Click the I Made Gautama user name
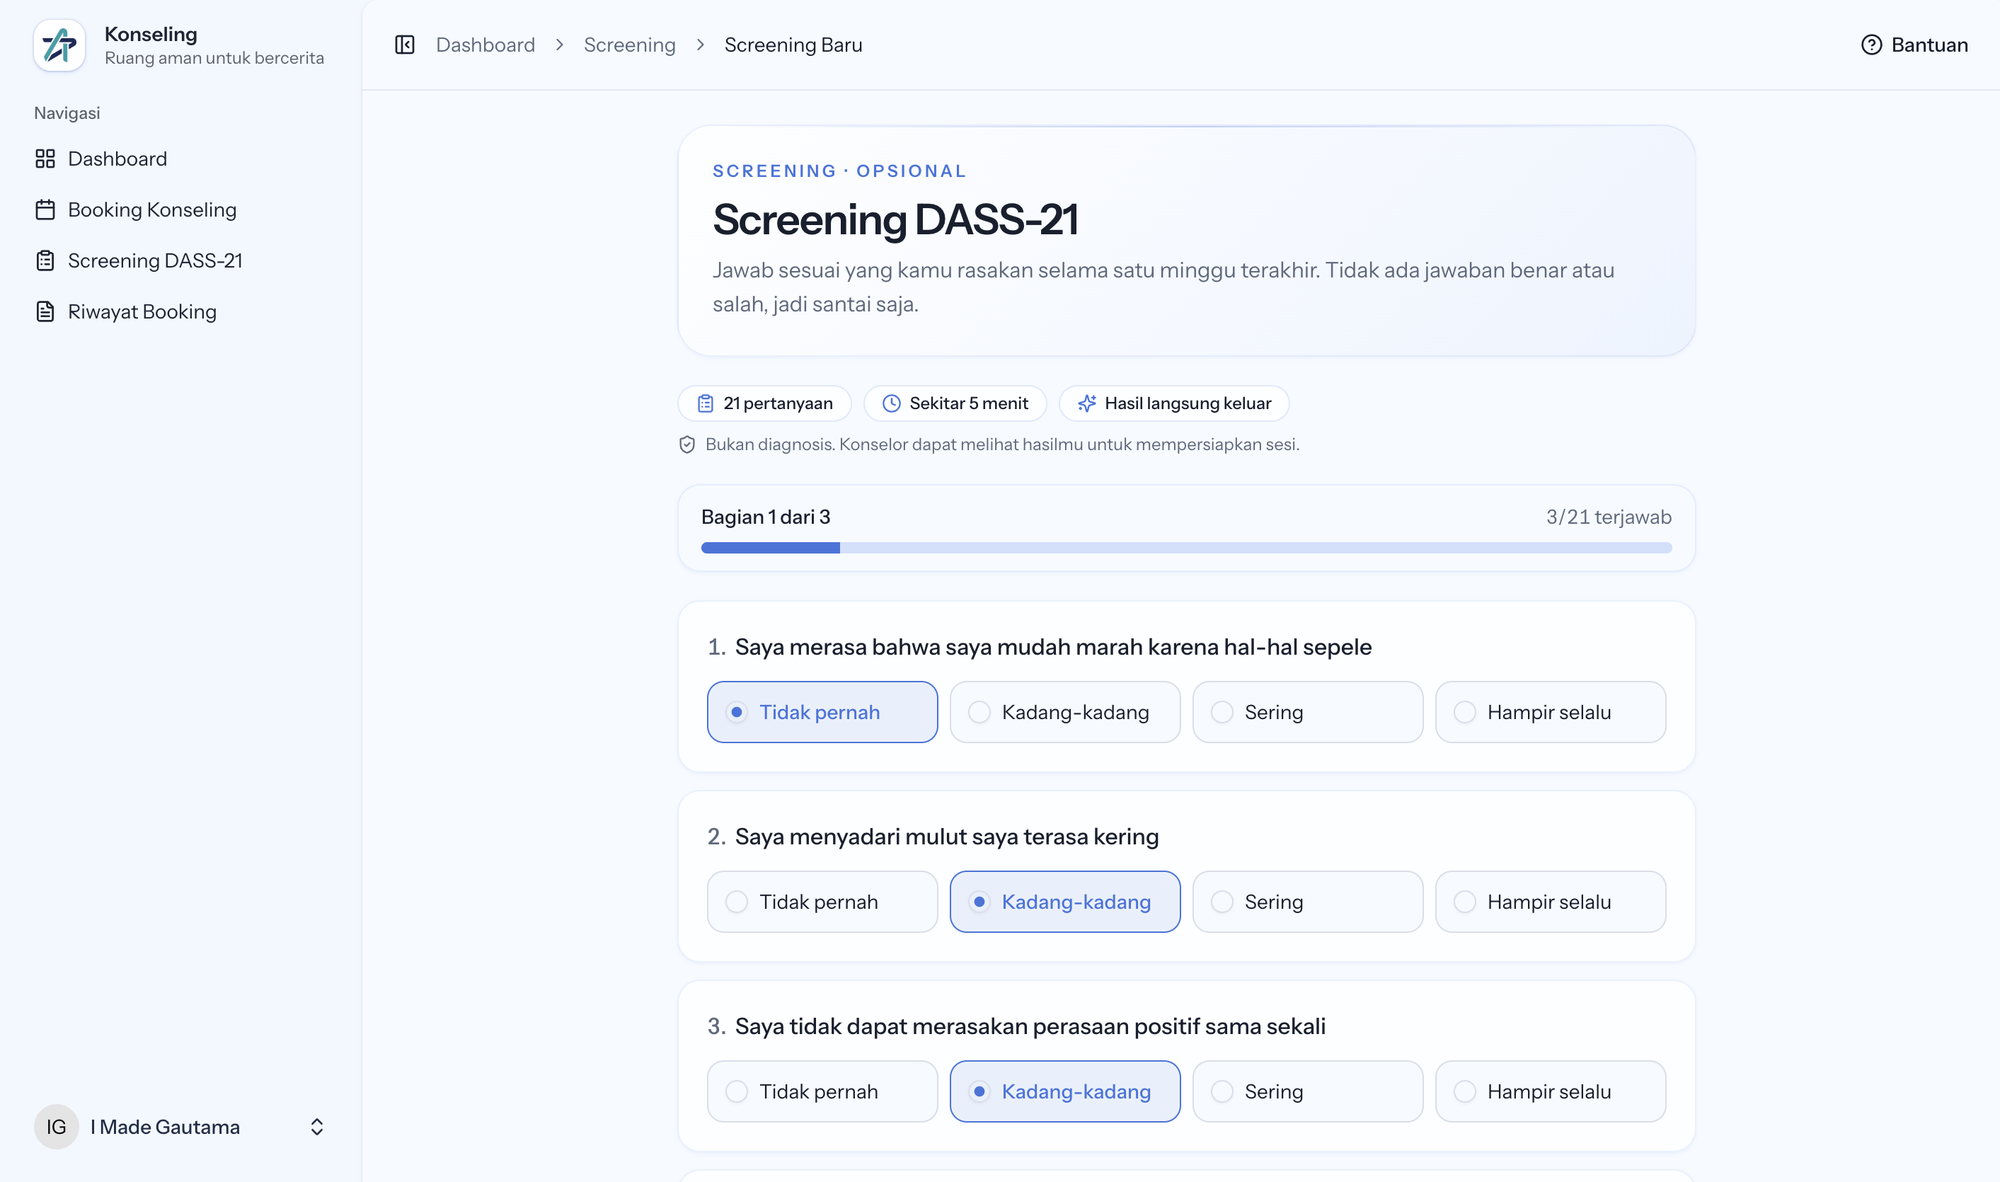The width and height of the screenshot is (2000, 1182). (x=165, y=1127)
